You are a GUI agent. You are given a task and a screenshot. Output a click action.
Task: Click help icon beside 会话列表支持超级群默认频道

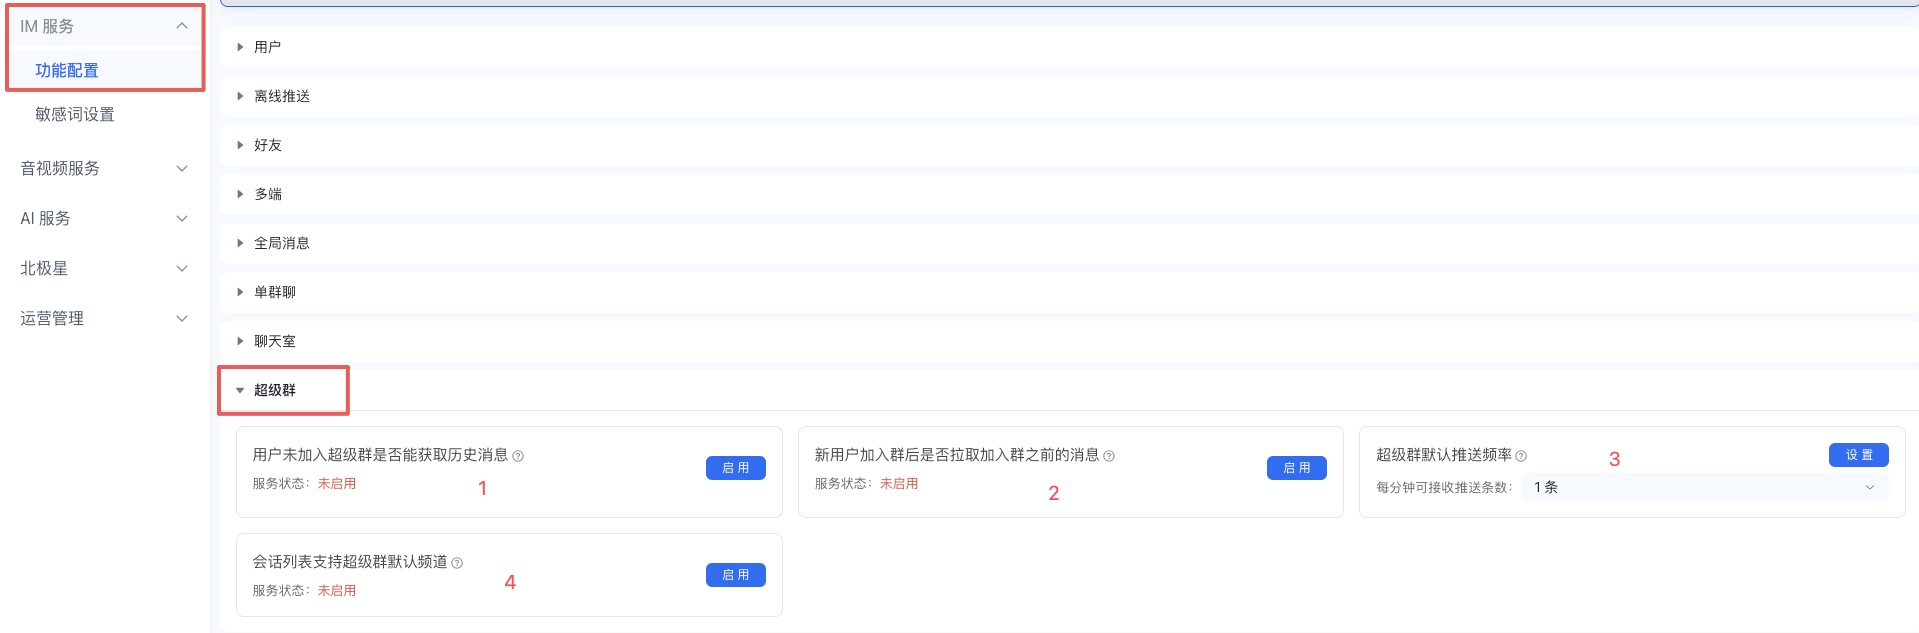pyautogui.click(x=457, y=563)
